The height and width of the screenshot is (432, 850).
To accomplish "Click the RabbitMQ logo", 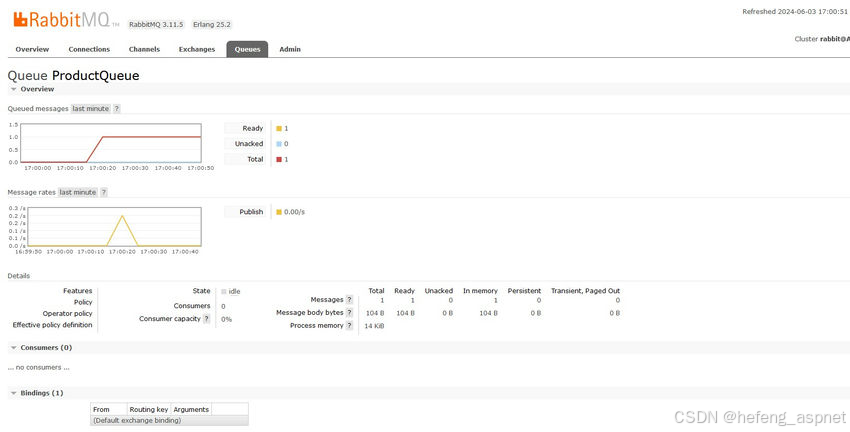I will tap(66, 20).
